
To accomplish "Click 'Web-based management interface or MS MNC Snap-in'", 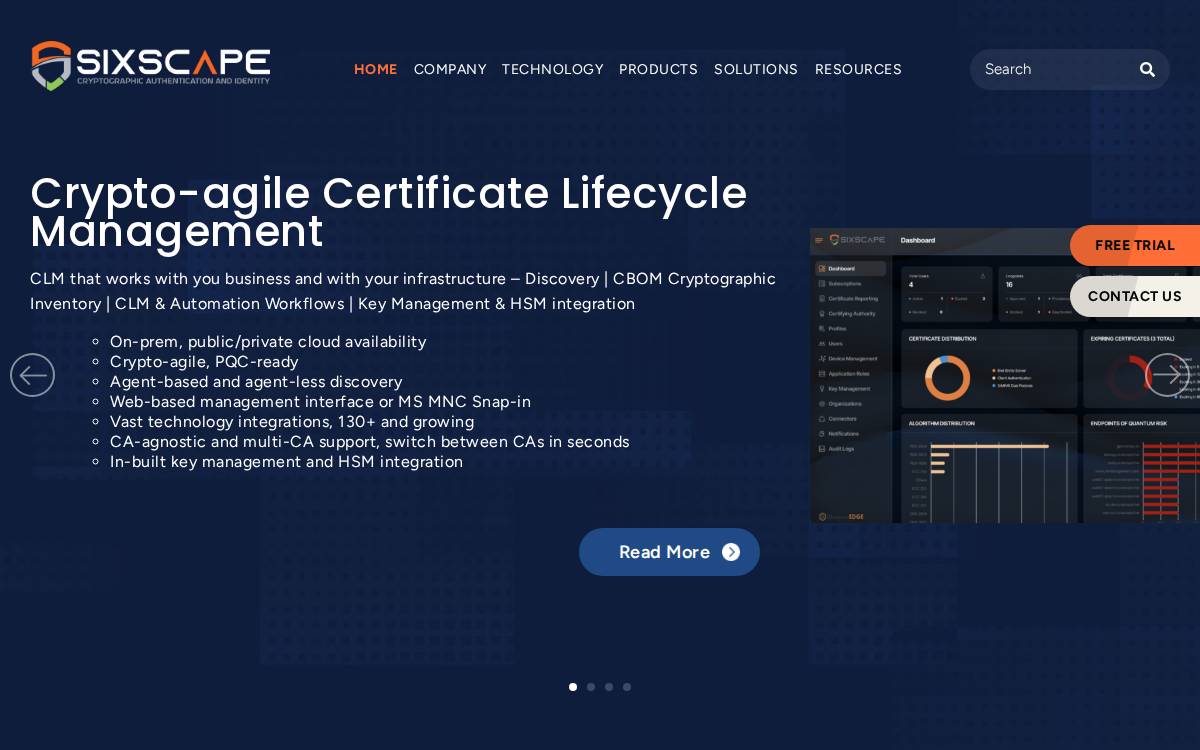I will click(x=320, y=402).
